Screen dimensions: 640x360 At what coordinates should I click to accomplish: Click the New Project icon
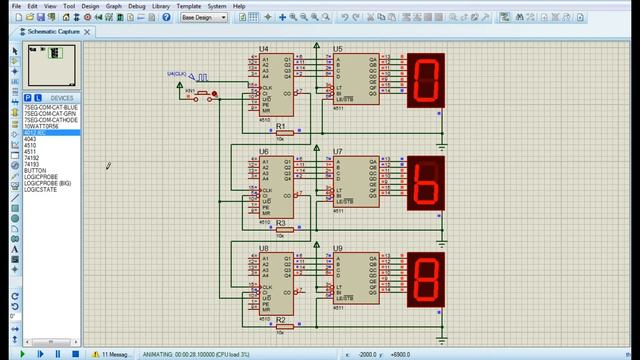(x=19, y=17)
